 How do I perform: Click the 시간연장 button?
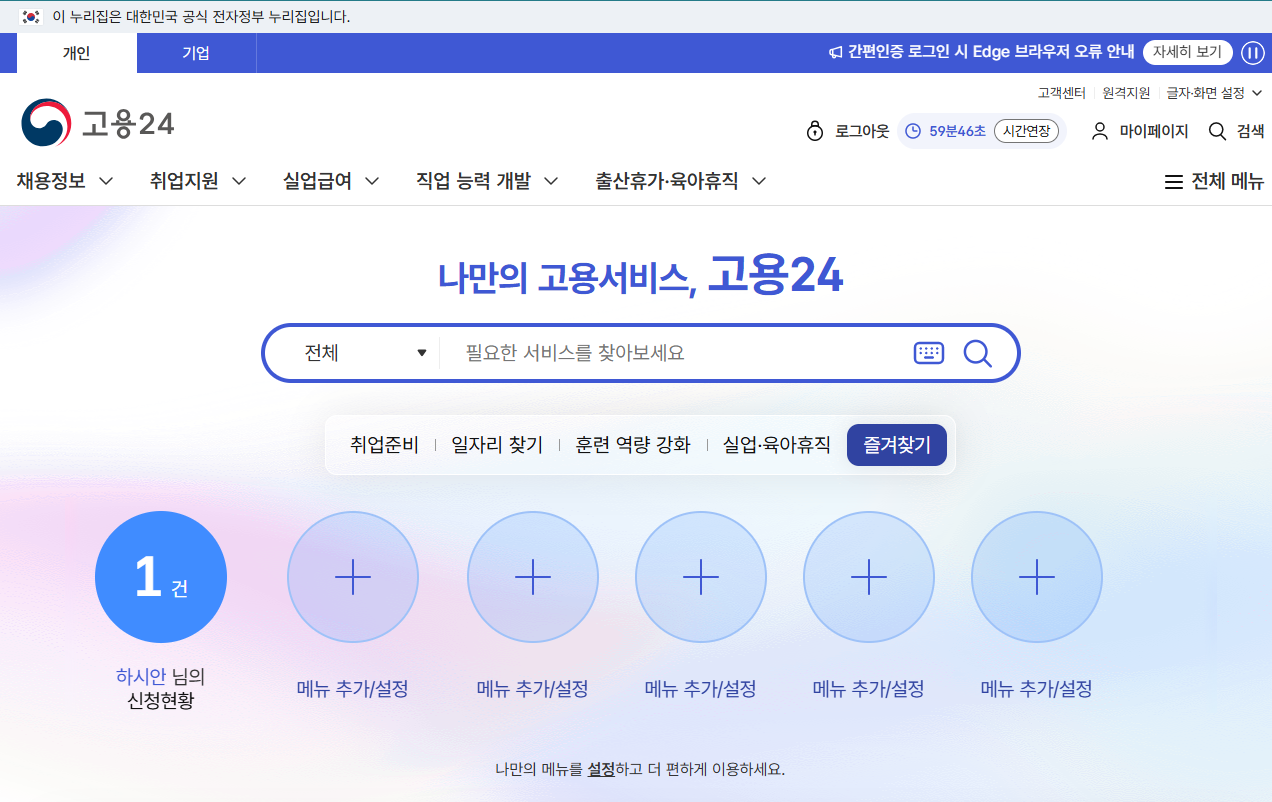click(1026, 131)
